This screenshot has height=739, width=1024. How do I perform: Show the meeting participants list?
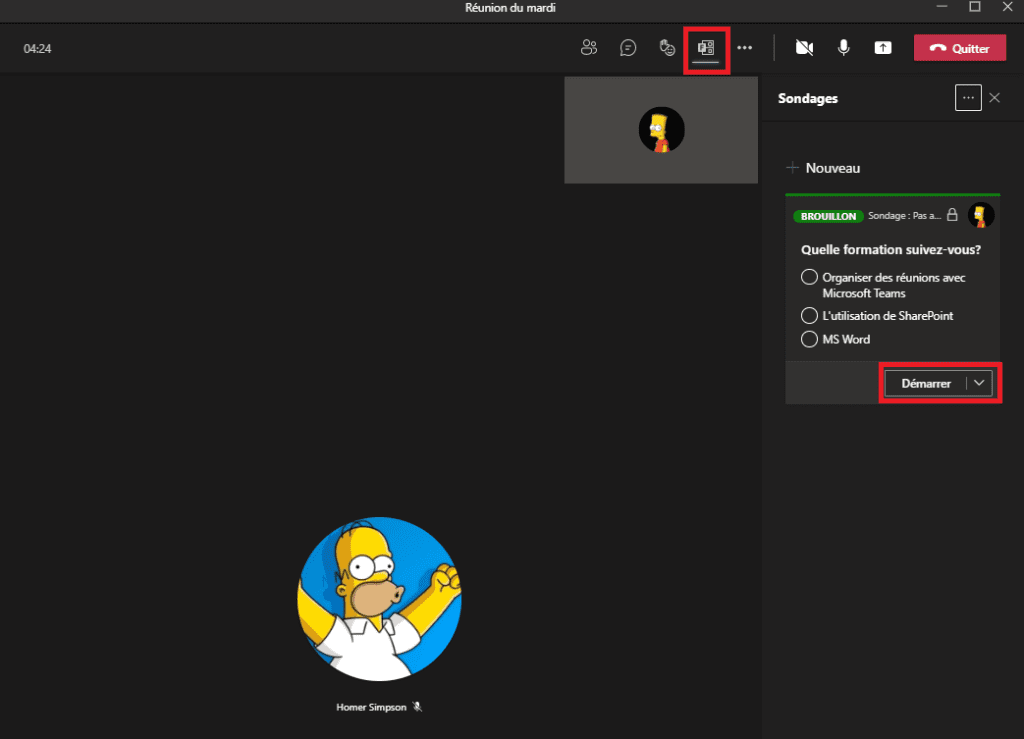588,48
